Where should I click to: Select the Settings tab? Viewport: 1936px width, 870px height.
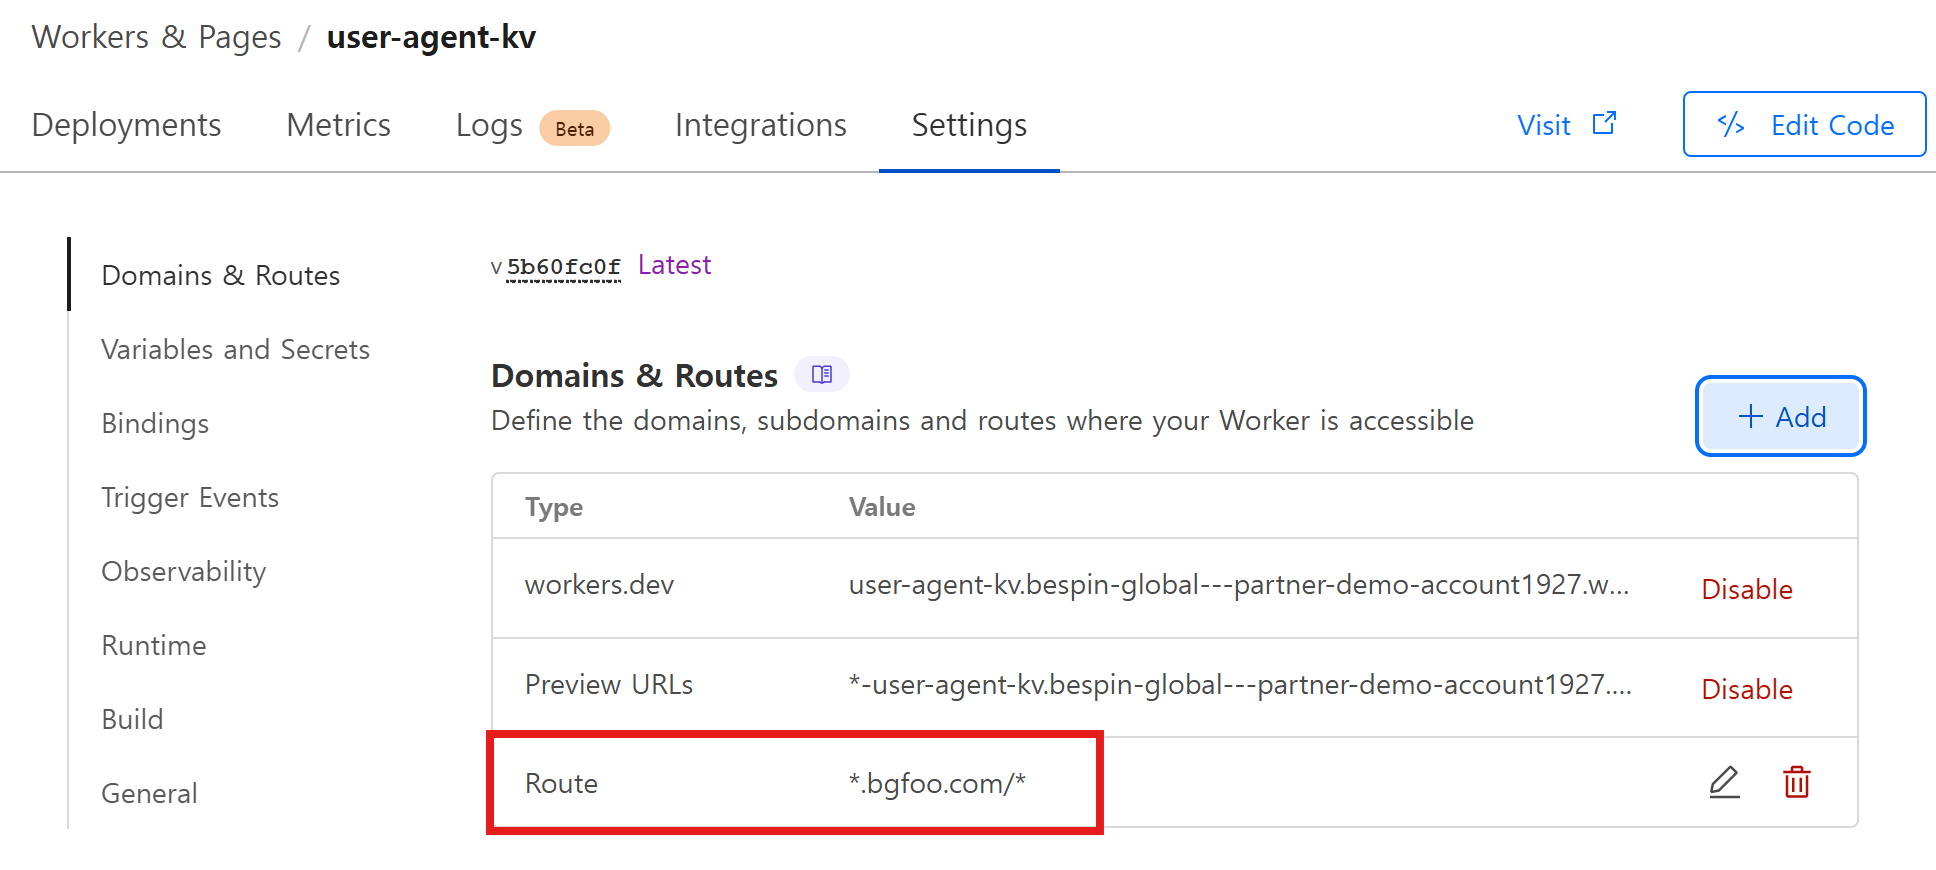(968, 125)
